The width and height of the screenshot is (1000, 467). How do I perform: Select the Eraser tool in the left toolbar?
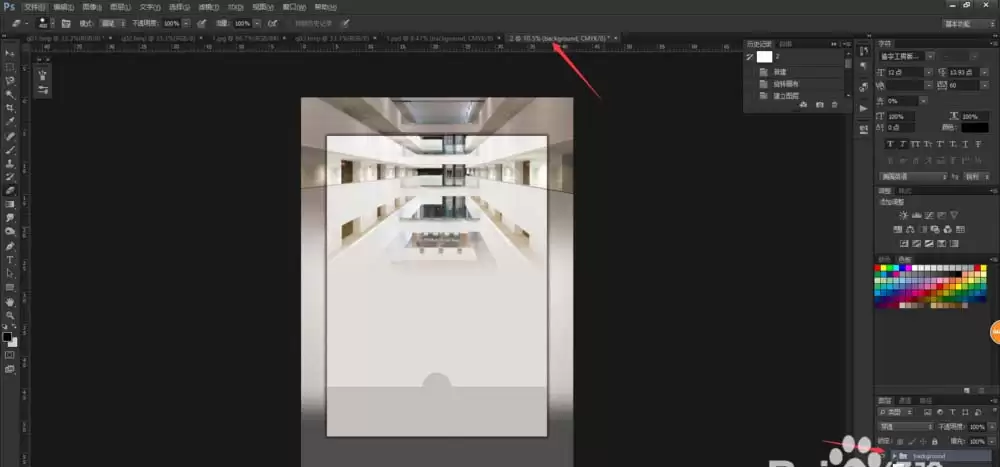point(10,190)
